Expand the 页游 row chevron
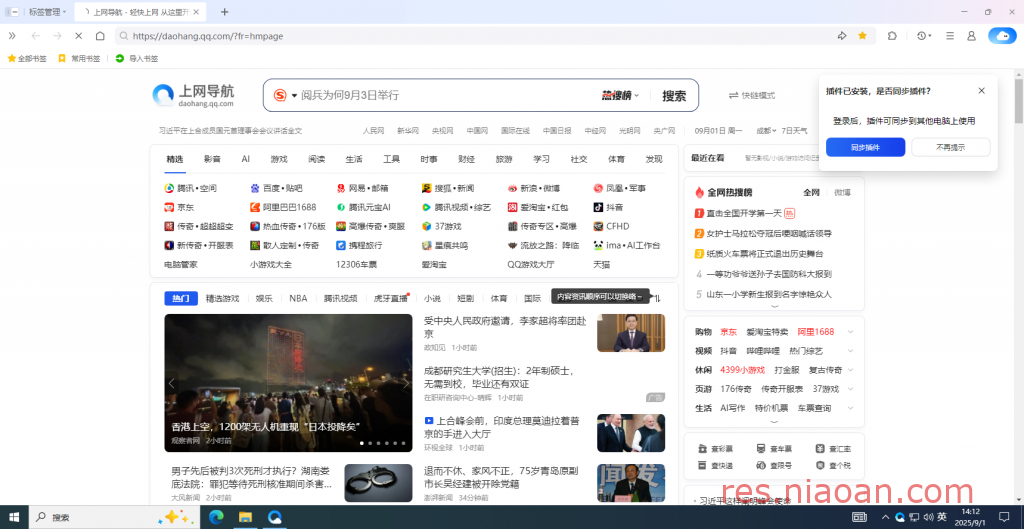 click(x=850, y=389)
